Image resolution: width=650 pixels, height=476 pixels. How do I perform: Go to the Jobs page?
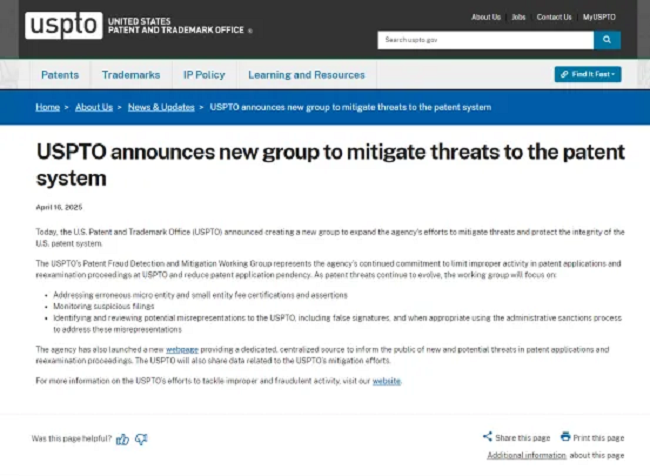[519, 17]
